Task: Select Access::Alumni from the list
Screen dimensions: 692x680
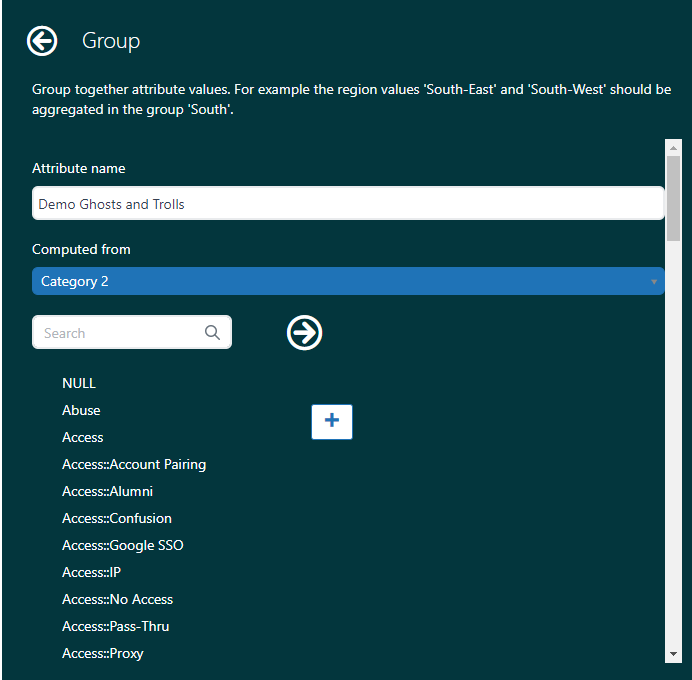Action: tap(107, 491)
